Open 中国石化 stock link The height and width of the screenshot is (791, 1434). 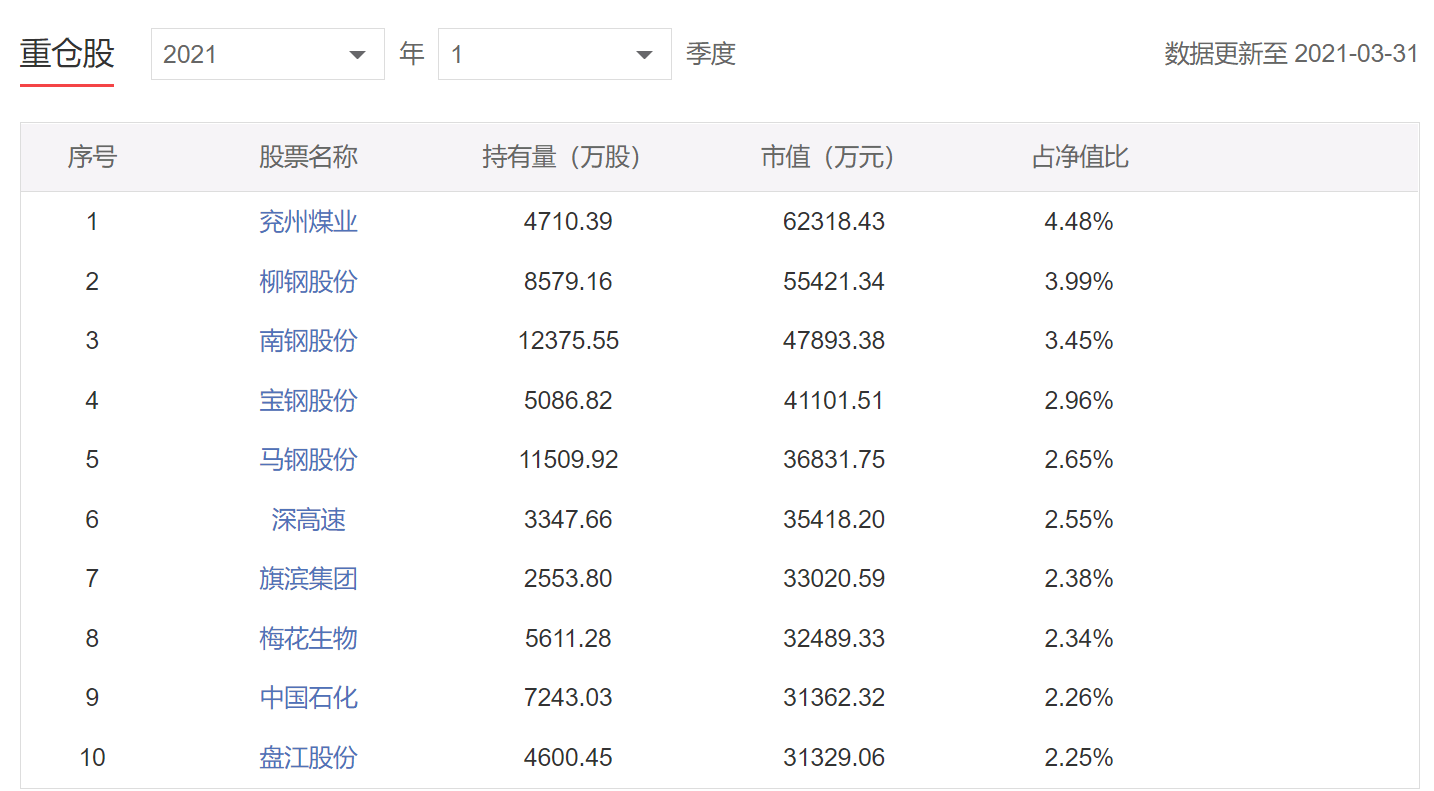[x=308, y=698]
